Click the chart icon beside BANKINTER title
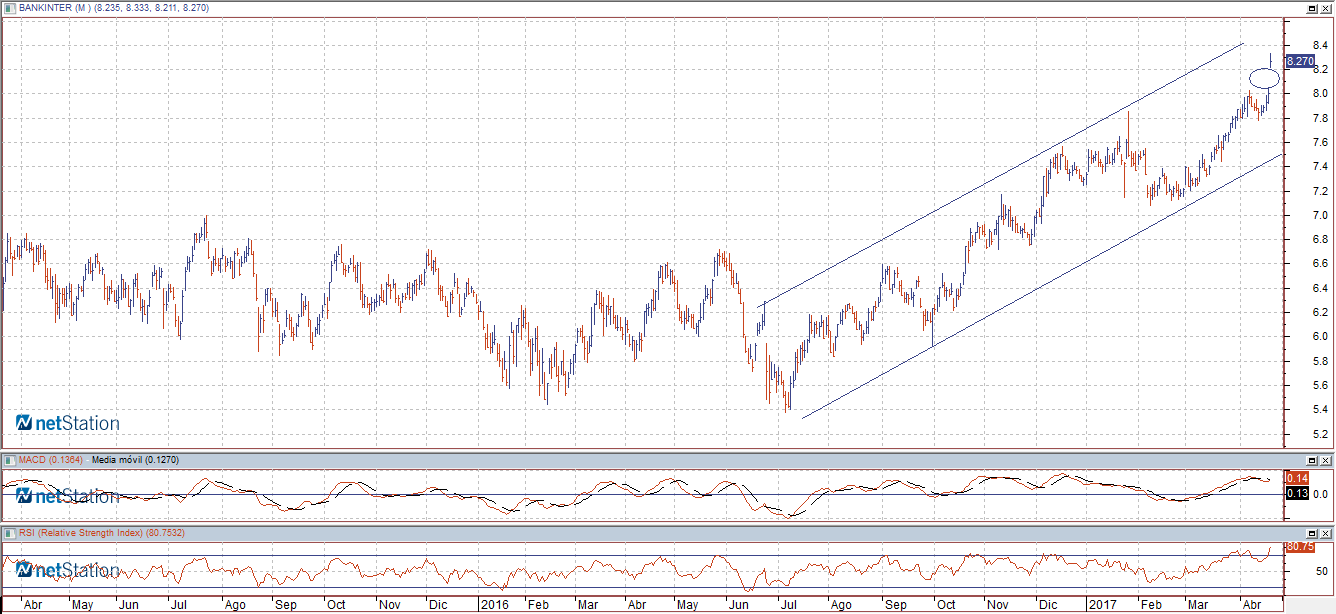The height and width of the screenshot is (614, 1336). [9, 6]
